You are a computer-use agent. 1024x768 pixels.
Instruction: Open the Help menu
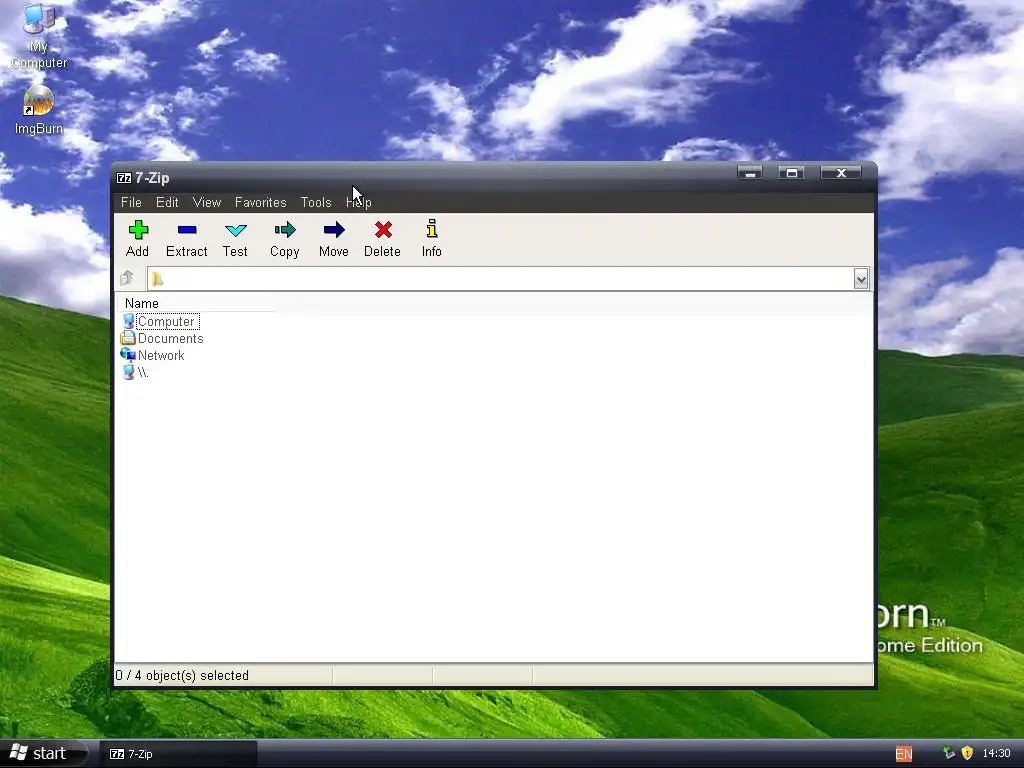click(x=359, y=202)
